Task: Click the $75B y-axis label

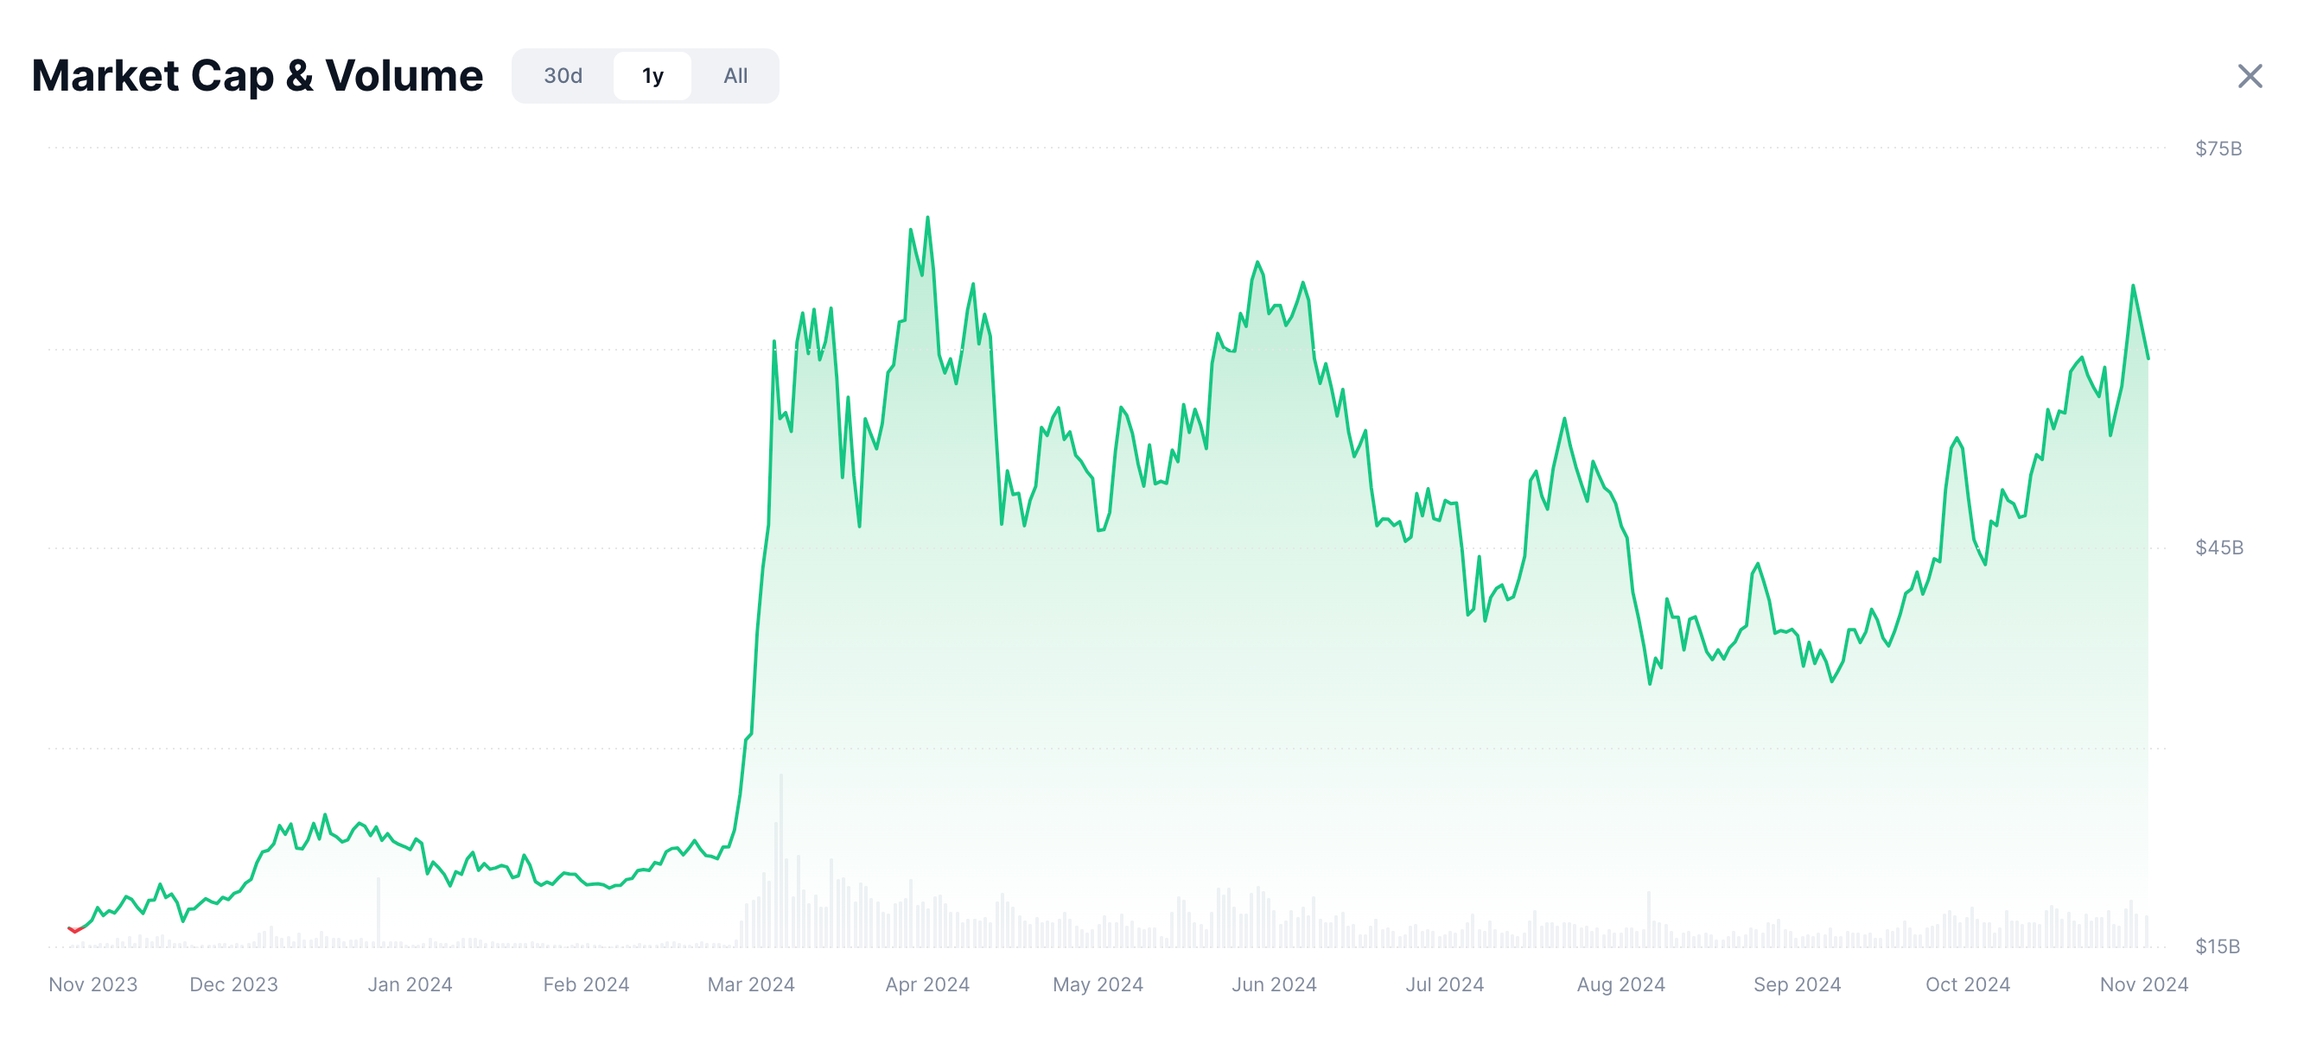Action: point(2218,149)
